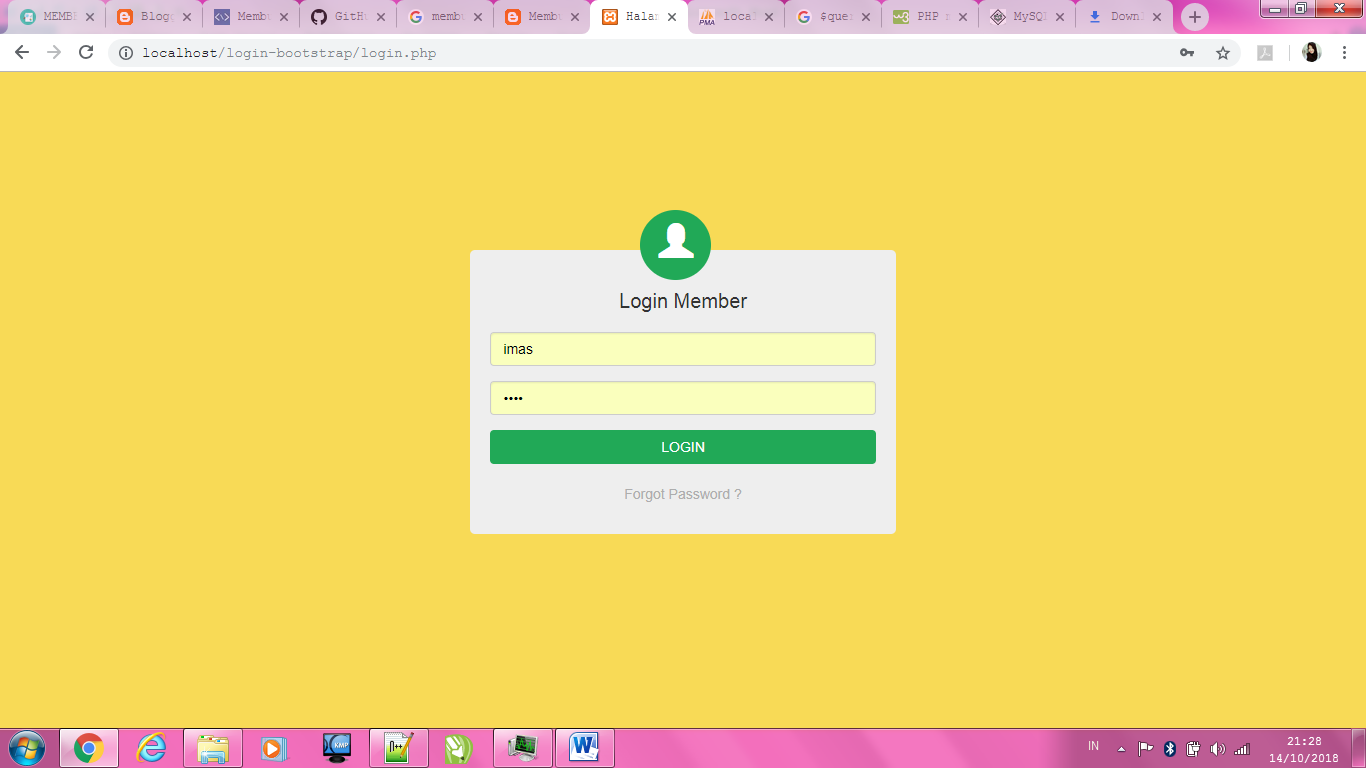Click the browser profile avatar menu
The image size is (1366, 768).
tap(1312, 53)
